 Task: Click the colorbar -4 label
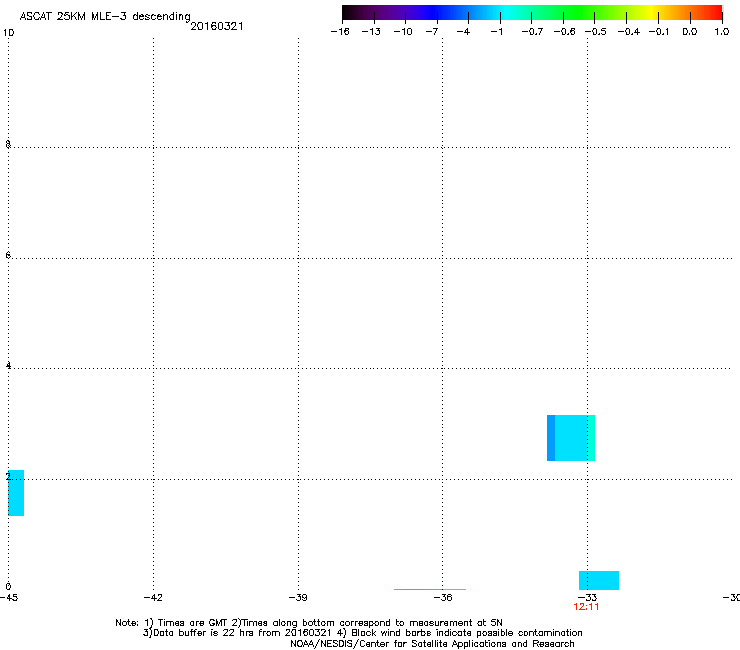[x=463, y=32]
